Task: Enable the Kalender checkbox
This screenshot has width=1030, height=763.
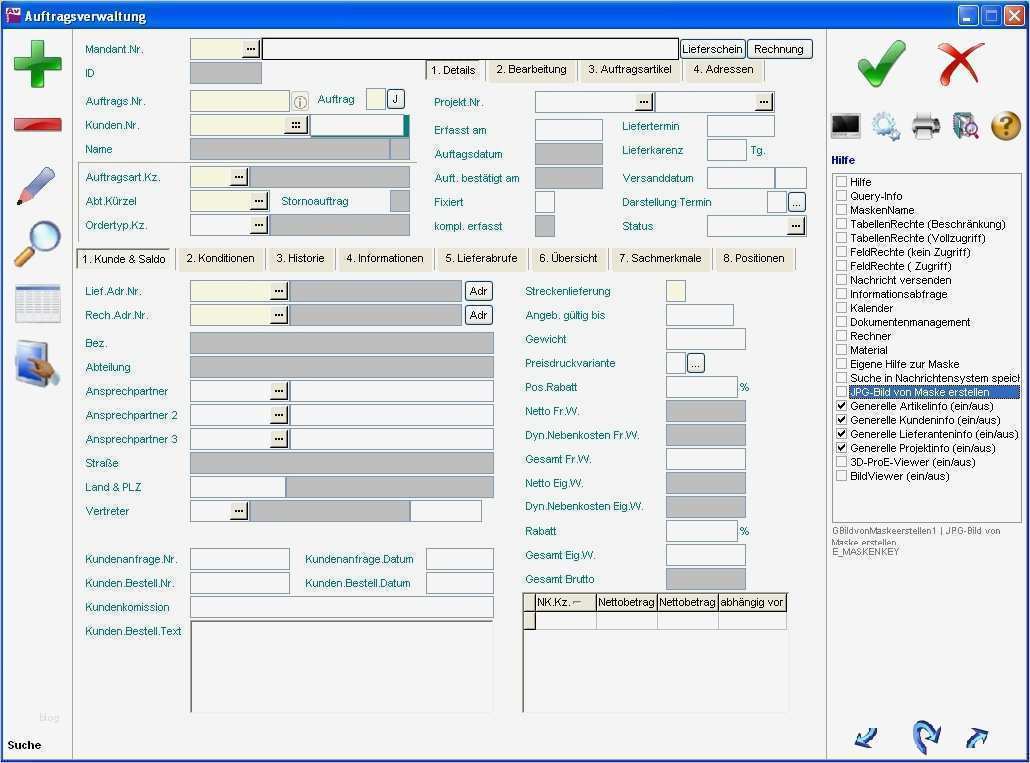Action: [x=842, y=308]
